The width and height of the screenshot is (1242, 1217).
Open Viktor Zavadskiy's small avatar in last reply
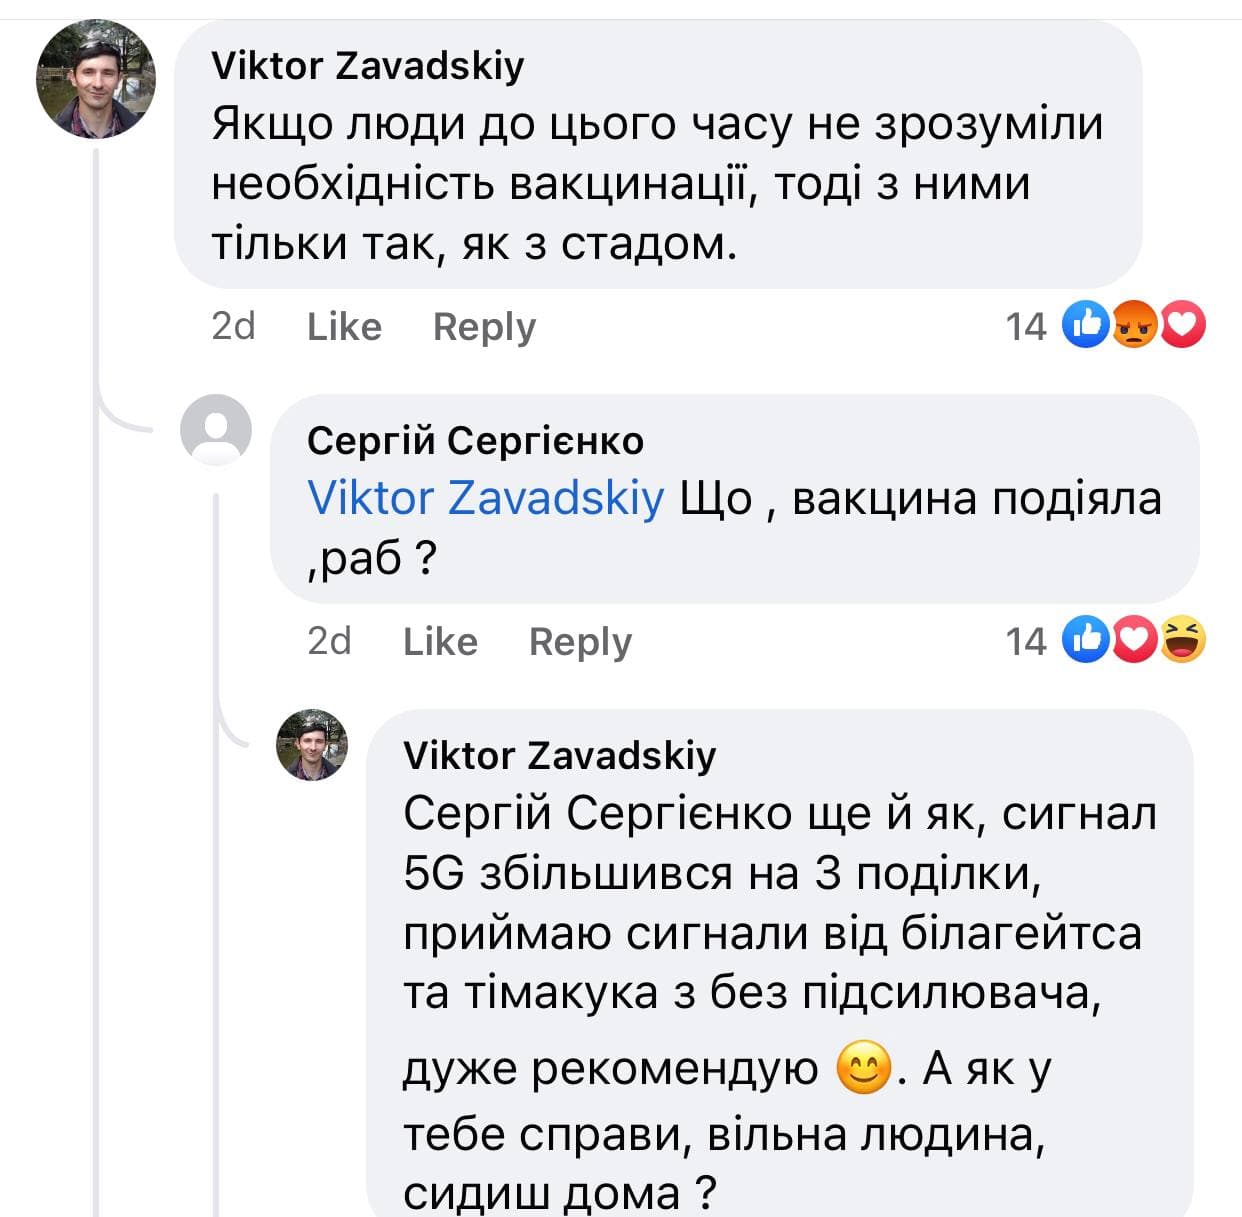pyautogui.click(x=312, y=745)
